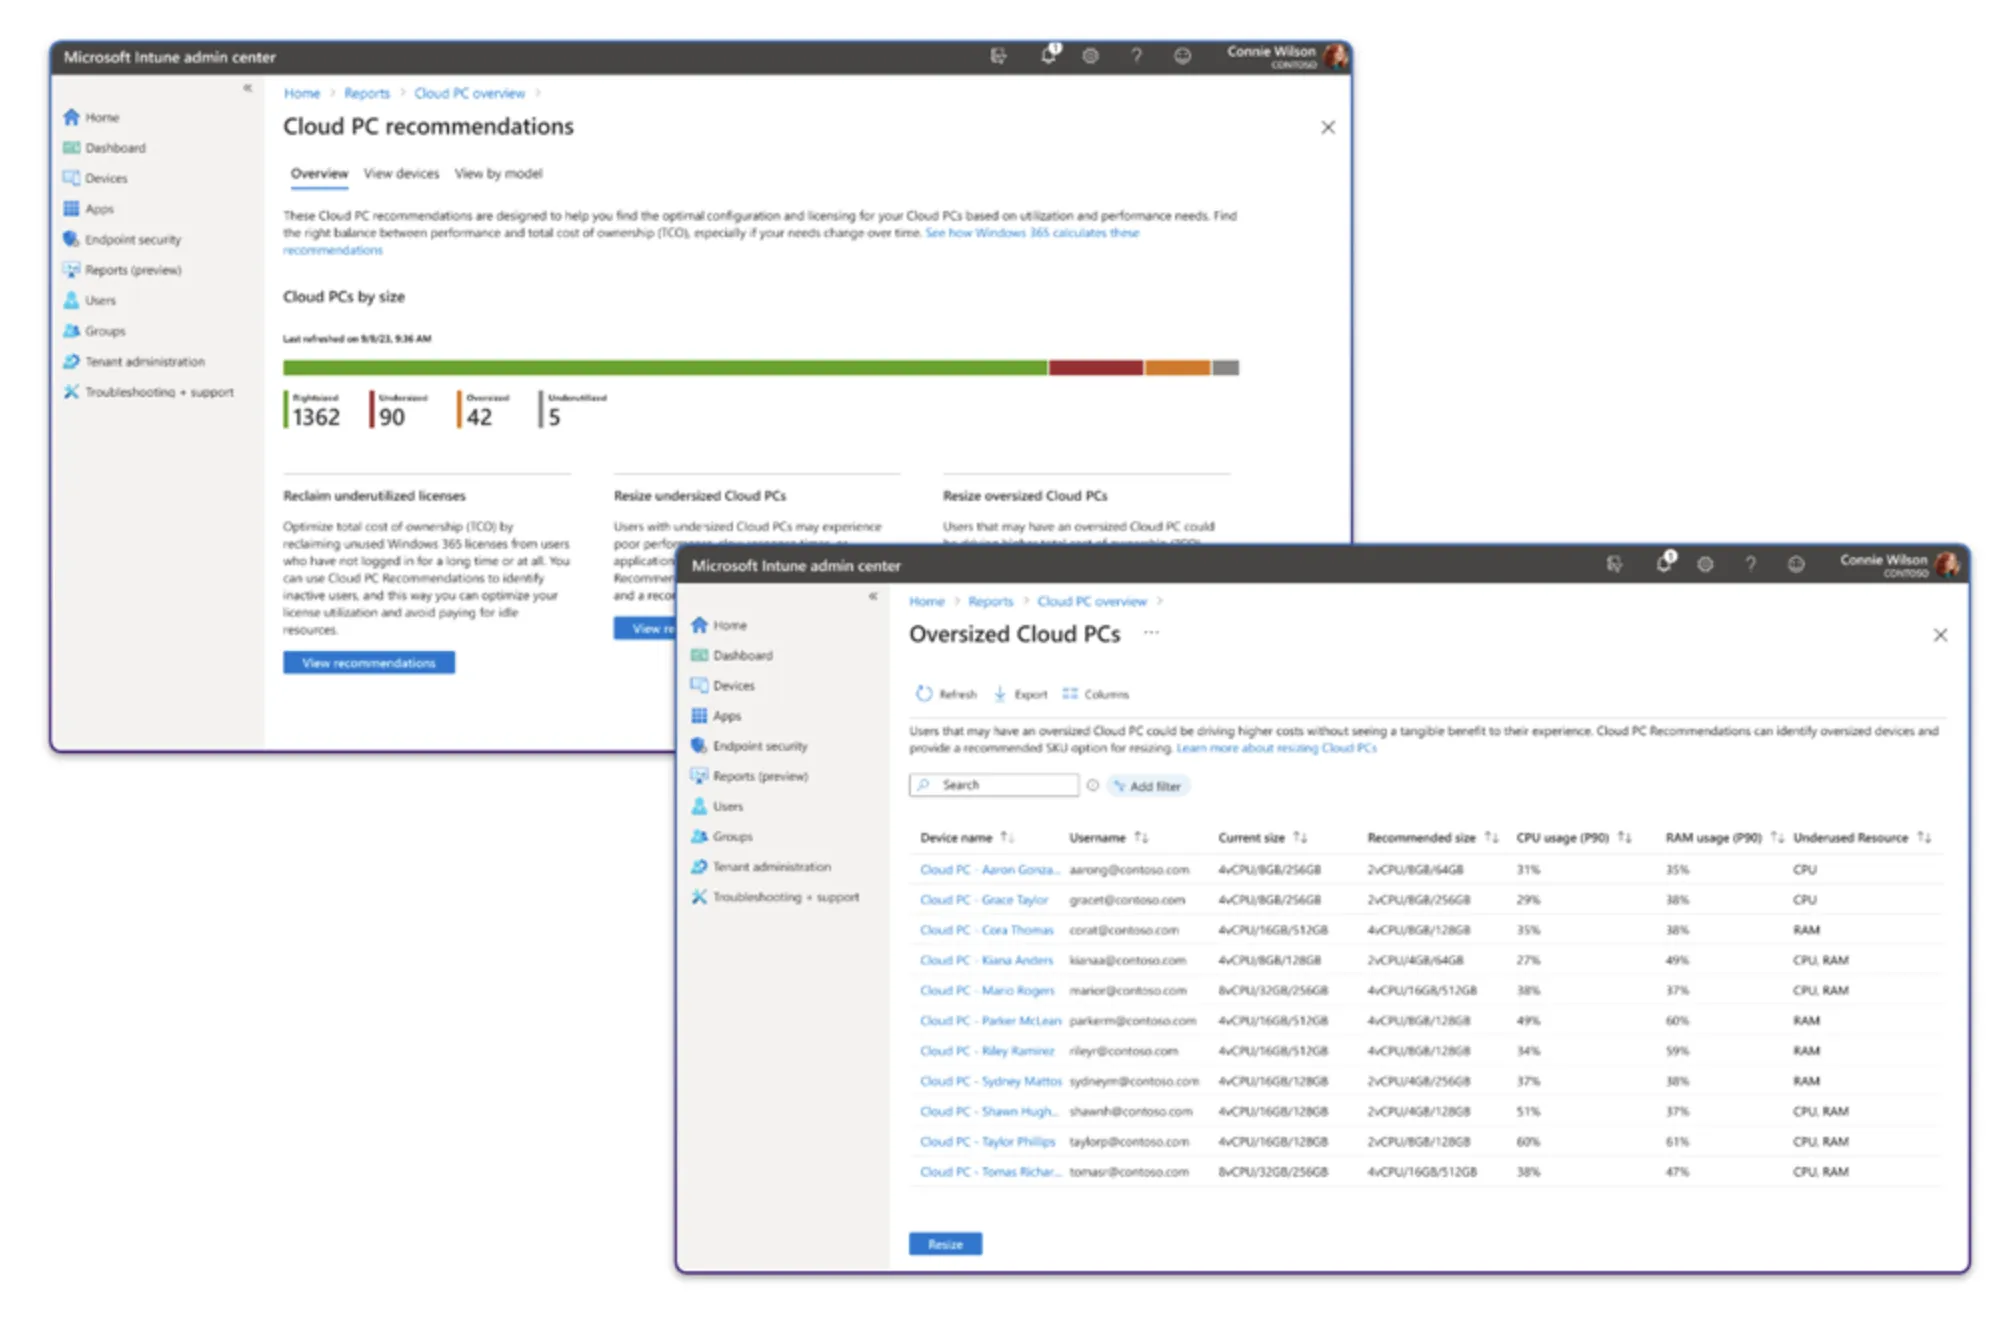The width and height of the screenshot is (2006, 1328).
Task: Open Home in back window sidebar
Action: pos(91,117)
